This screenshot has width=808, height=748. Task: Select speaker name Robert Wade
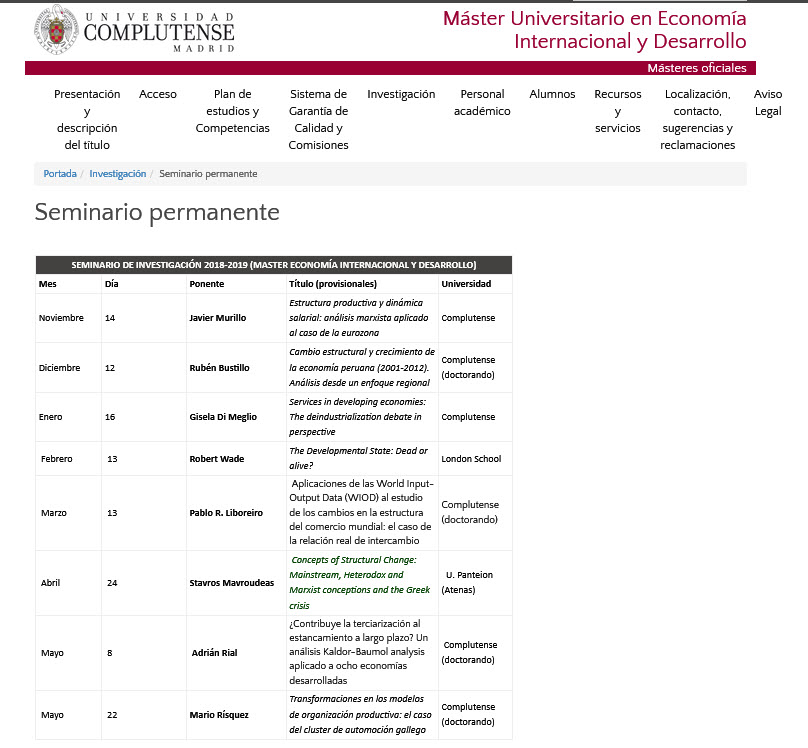(x=216, y=458)
